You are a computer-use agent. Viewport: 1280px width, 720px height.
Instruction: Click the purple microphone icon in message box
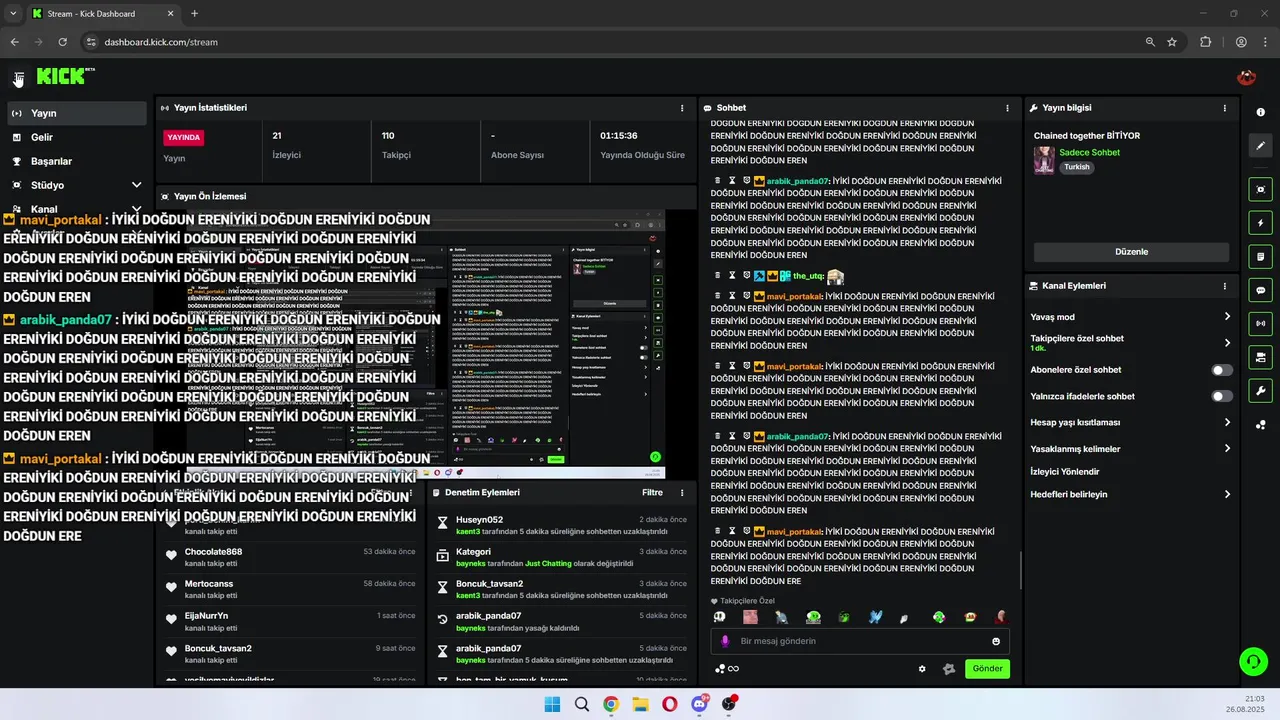[726, 641]
